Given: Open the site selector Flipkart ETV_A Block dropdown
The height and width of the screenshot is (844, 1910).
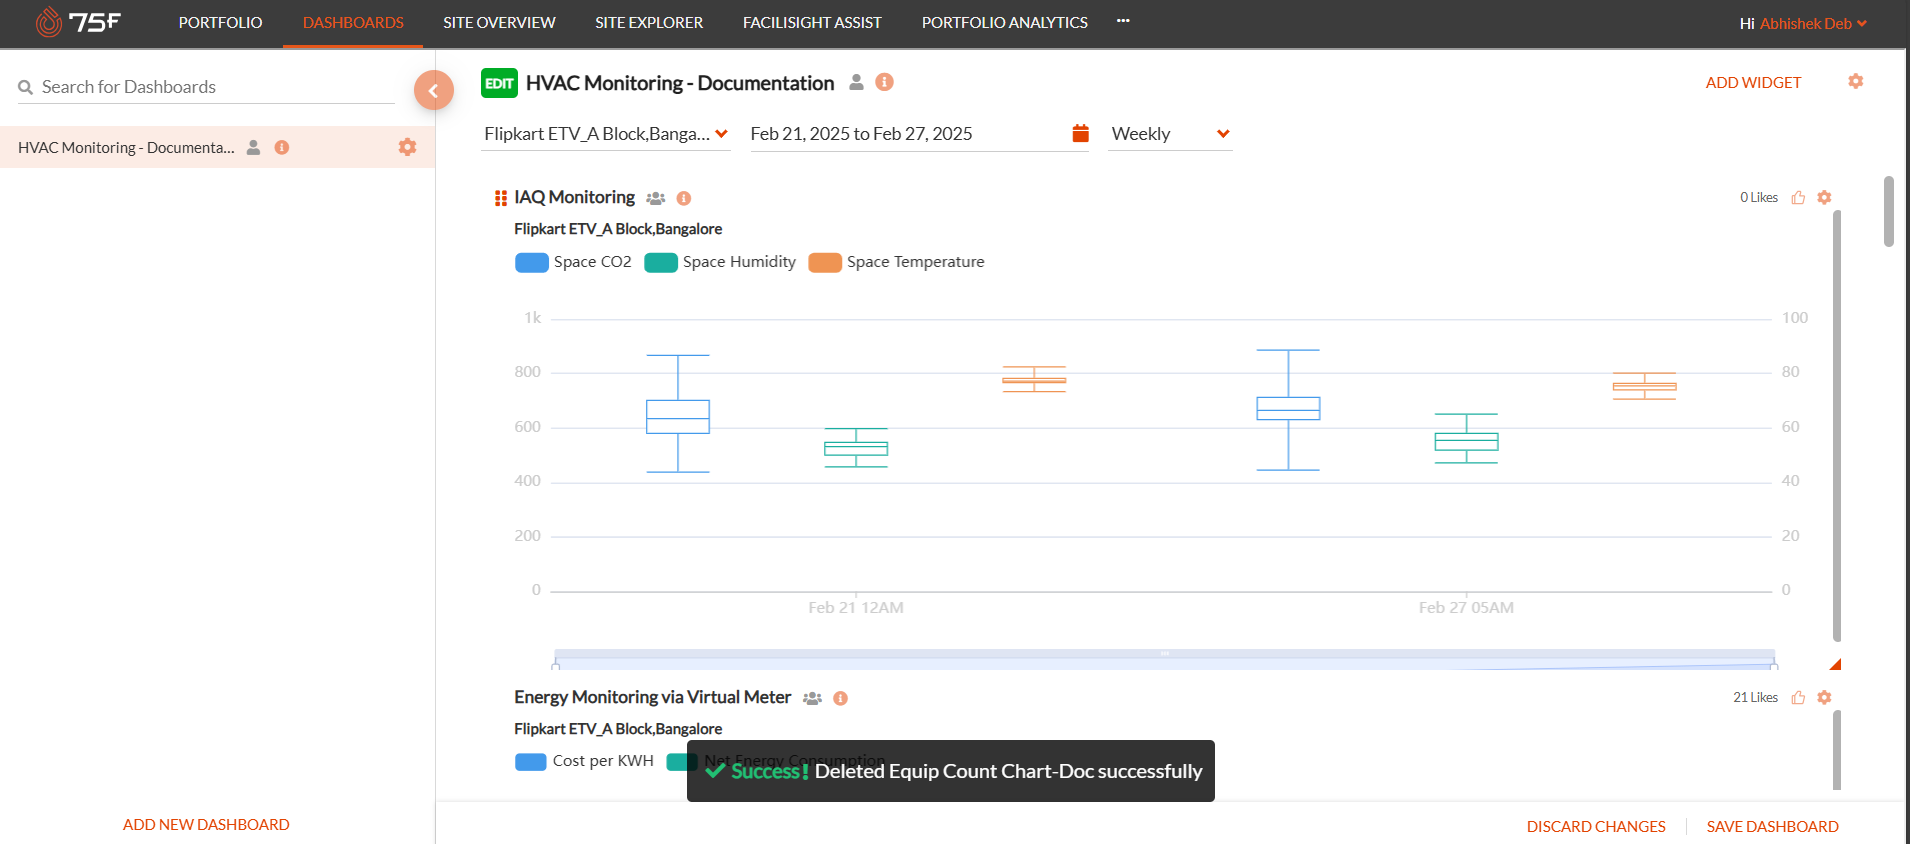Looking at the screenshot, I should pyautogui.click(x=606, y=134).
